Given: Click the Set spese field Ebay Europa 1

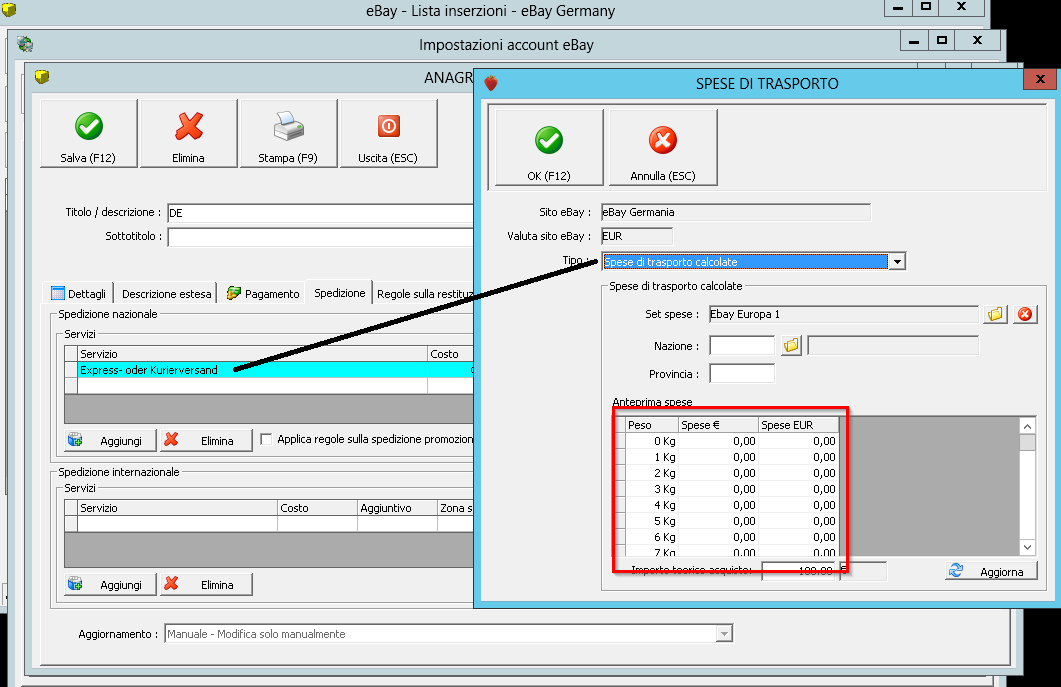Looking at the screenshot, I should [x=843, y=314].
